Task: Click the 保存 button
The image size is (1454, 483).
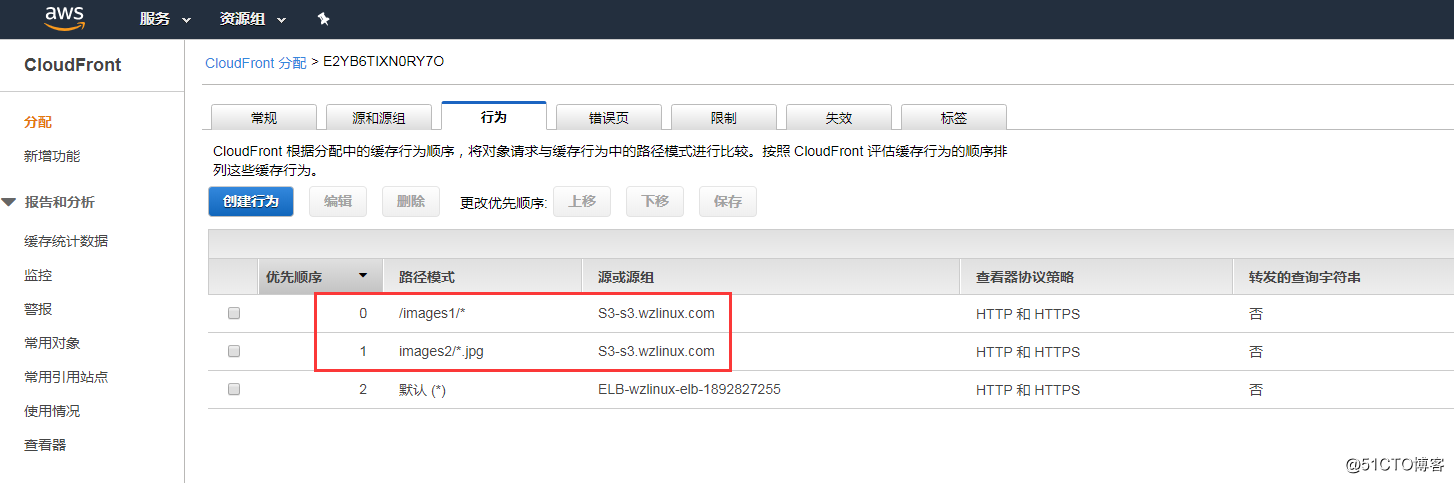Action: [728, 201]
